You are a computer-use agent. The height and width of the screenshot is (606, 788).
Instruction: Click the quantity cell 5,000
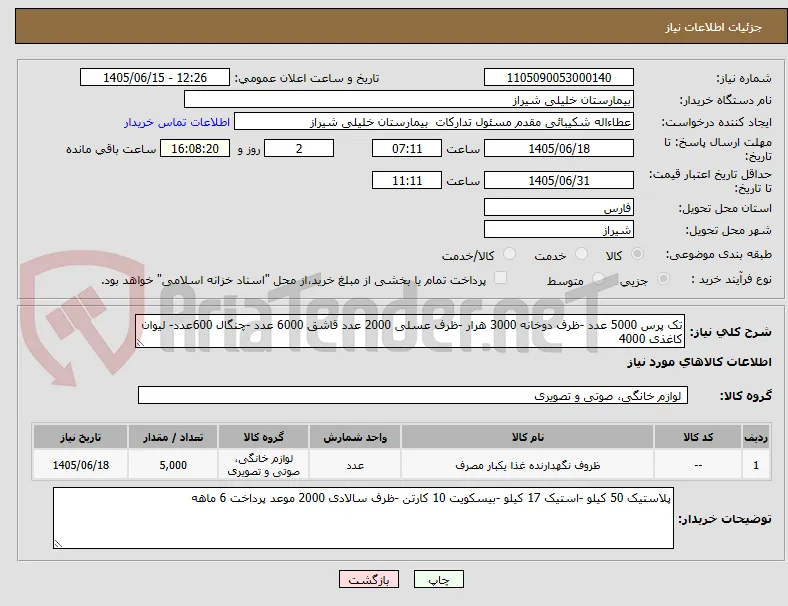point(173,465)
